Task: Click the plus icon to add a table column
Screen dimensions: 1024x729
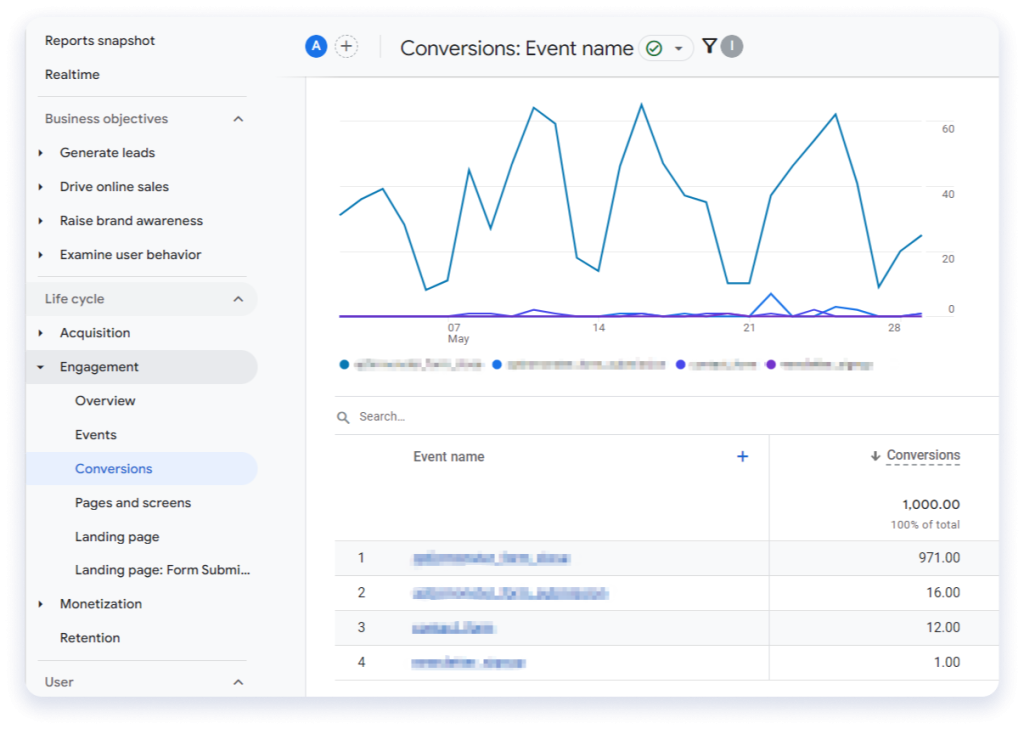Action: click(x=743, y=456)
